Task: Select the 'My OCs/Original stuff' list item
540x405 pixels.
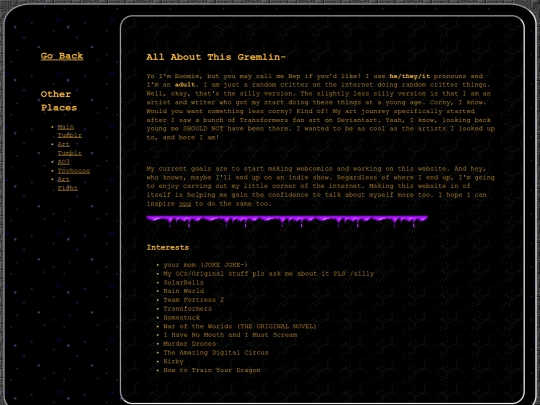Action: point(269,274)
